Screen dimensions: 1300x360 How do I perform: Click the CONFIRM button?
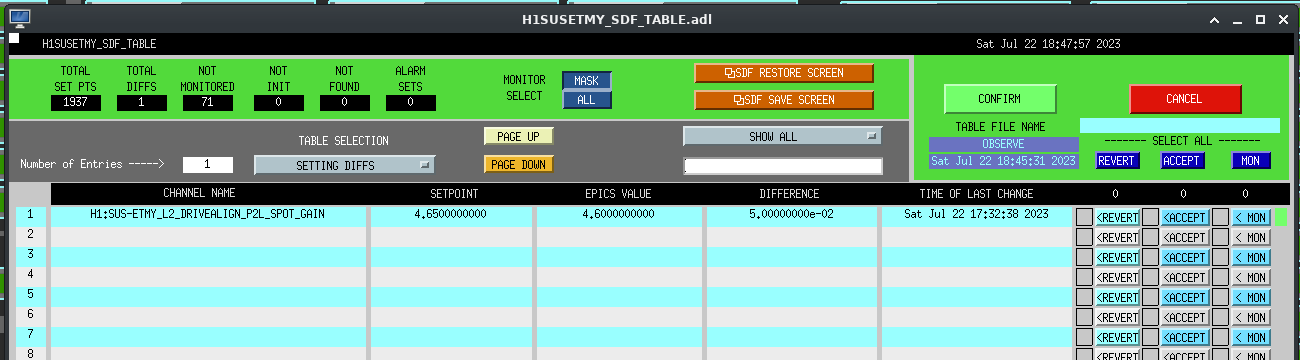[x=1000, y=99]
